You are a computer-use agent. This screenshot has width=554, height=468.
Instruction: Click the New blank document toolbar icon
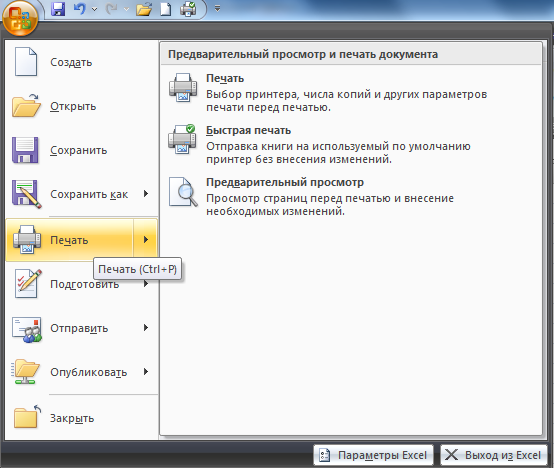click(x=165, y=9)
